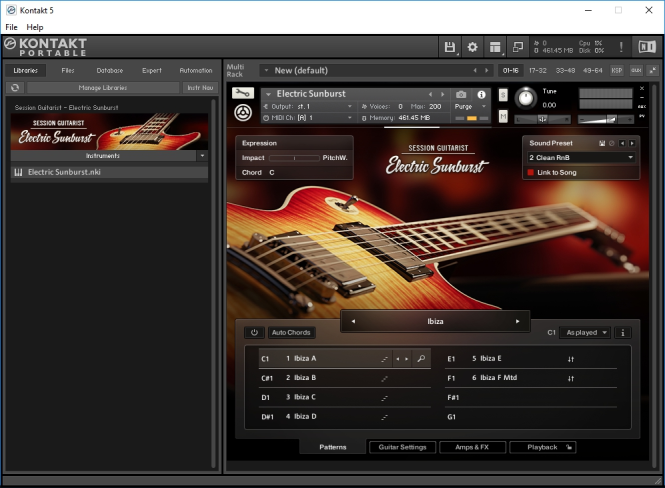Open the Output st. 1 dropdown

308,106
